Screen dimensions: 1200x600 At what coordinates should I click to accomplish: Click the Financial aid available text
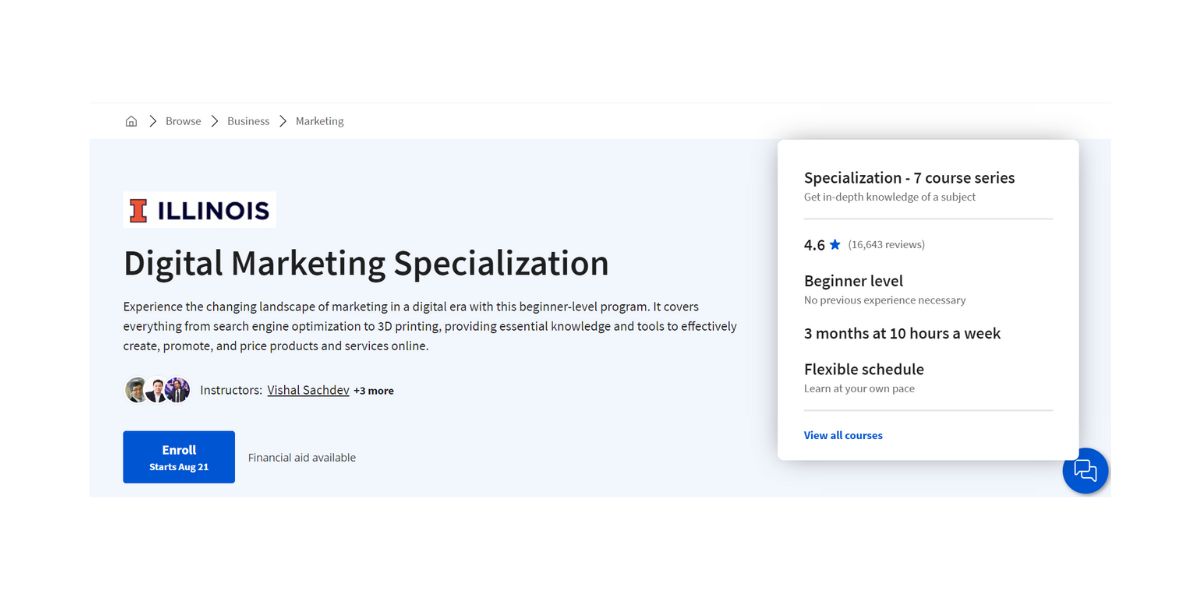pos(302,457)
